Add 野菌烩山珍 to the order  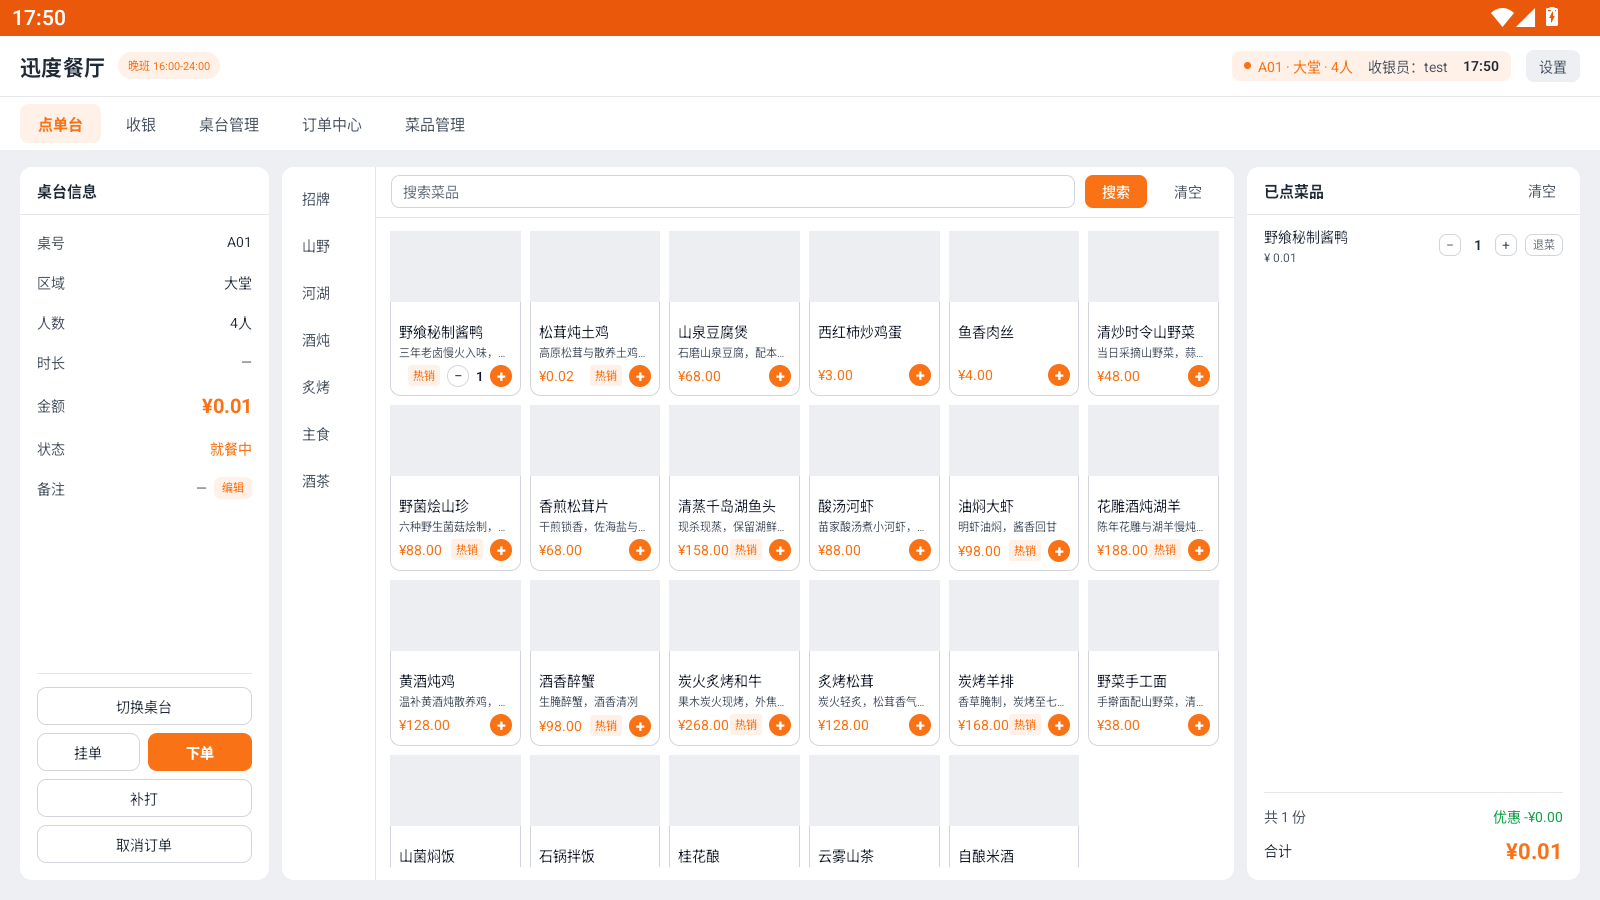coord(501,550)
